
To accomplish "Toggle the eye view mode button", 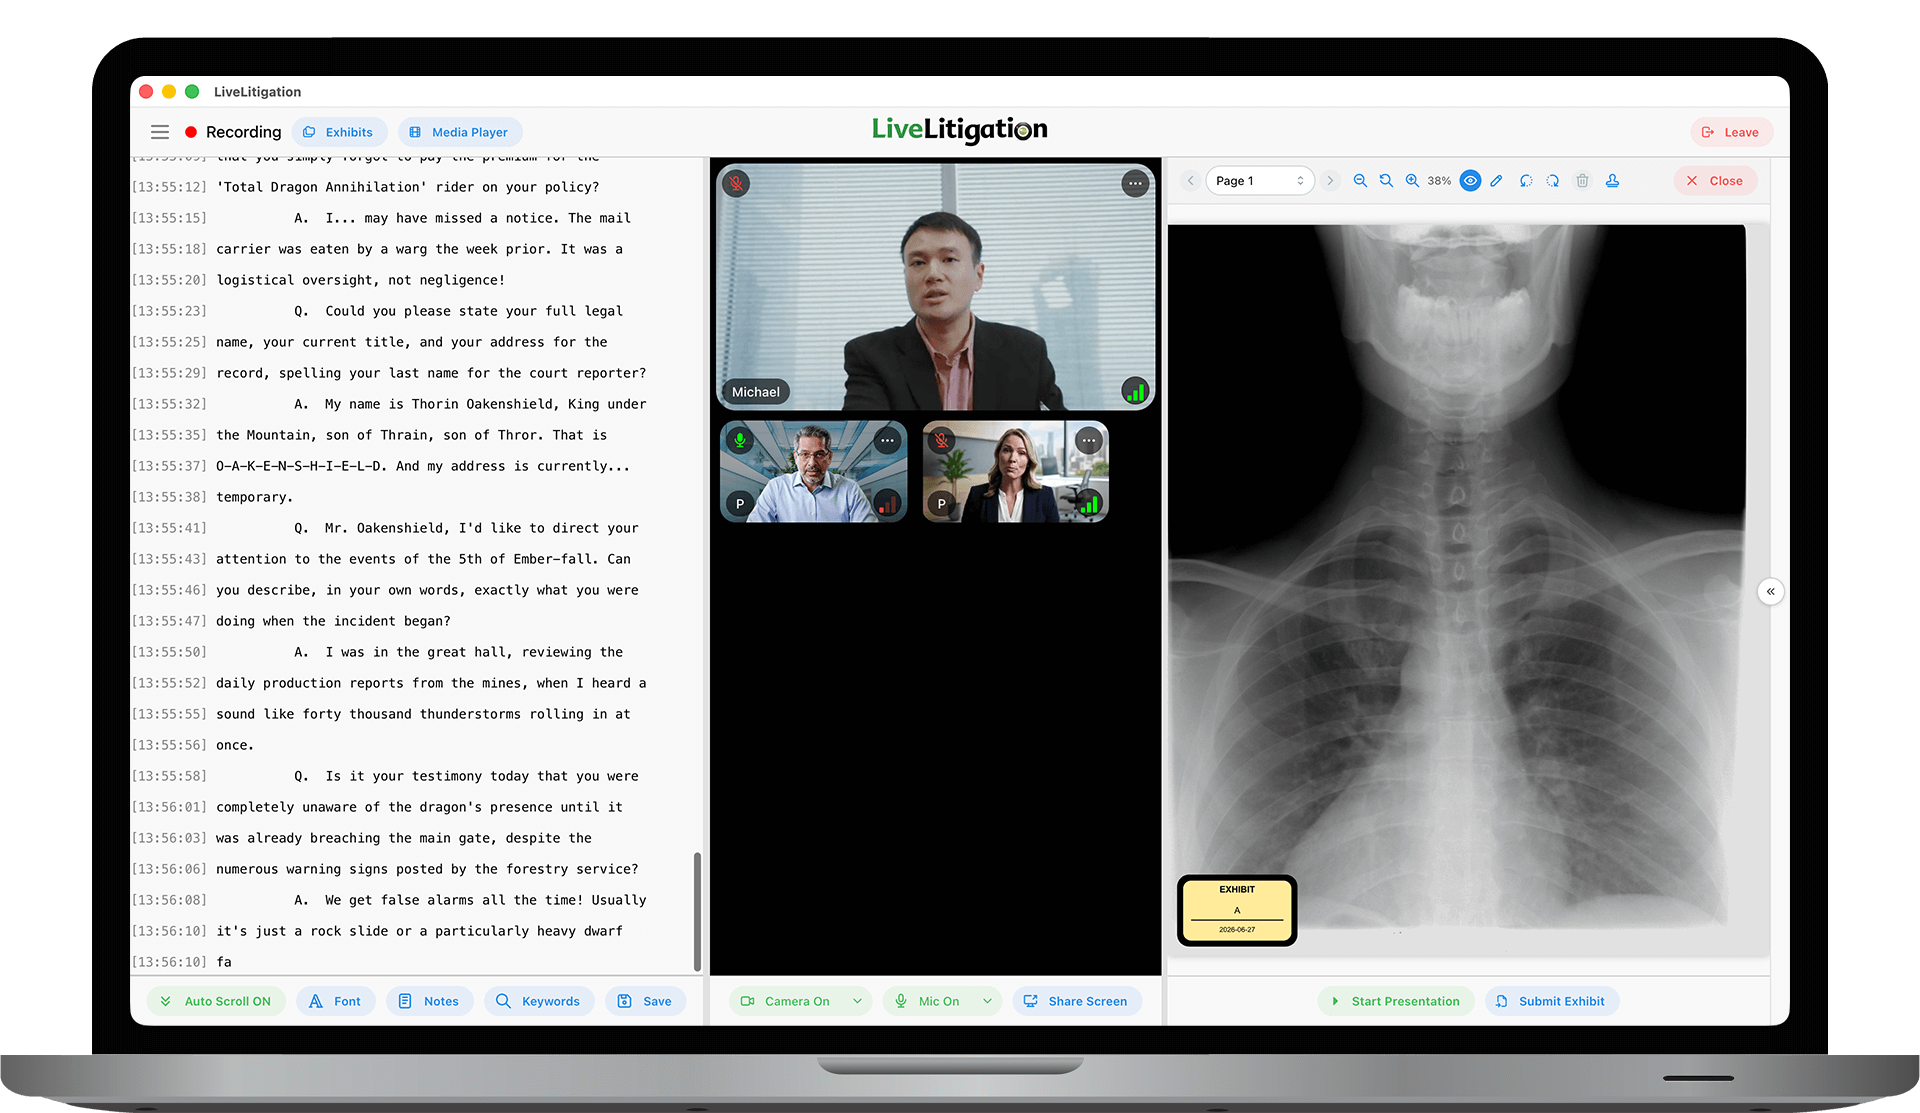I will (1470, 181).
